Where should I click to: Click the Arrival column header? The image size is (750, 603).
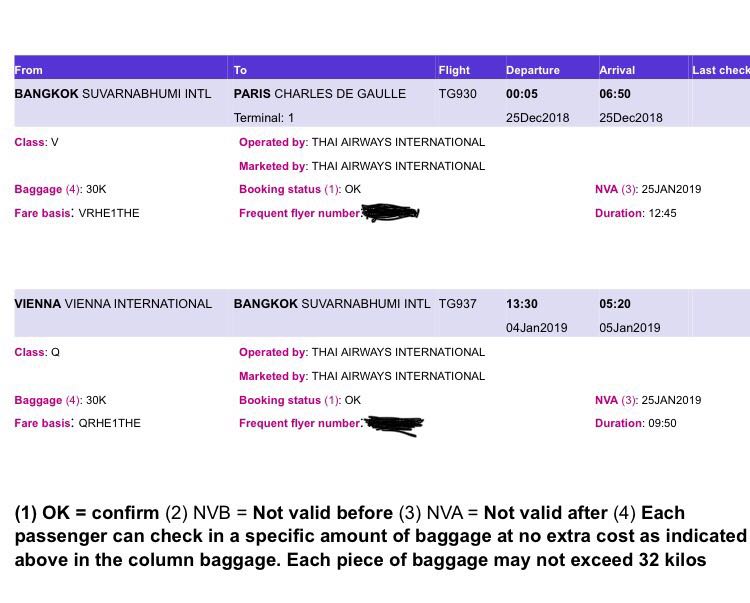click(x=617, y=70)
